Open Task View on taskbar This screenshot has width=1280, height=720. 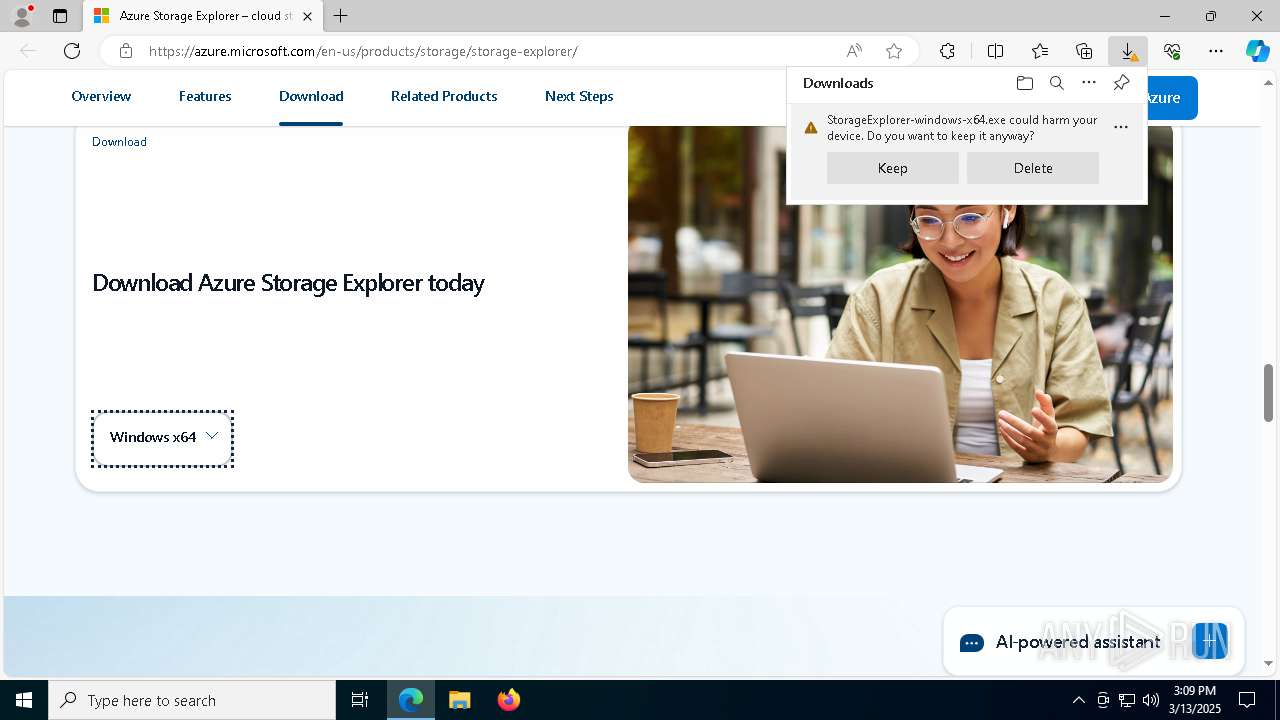tap(360, 700)
